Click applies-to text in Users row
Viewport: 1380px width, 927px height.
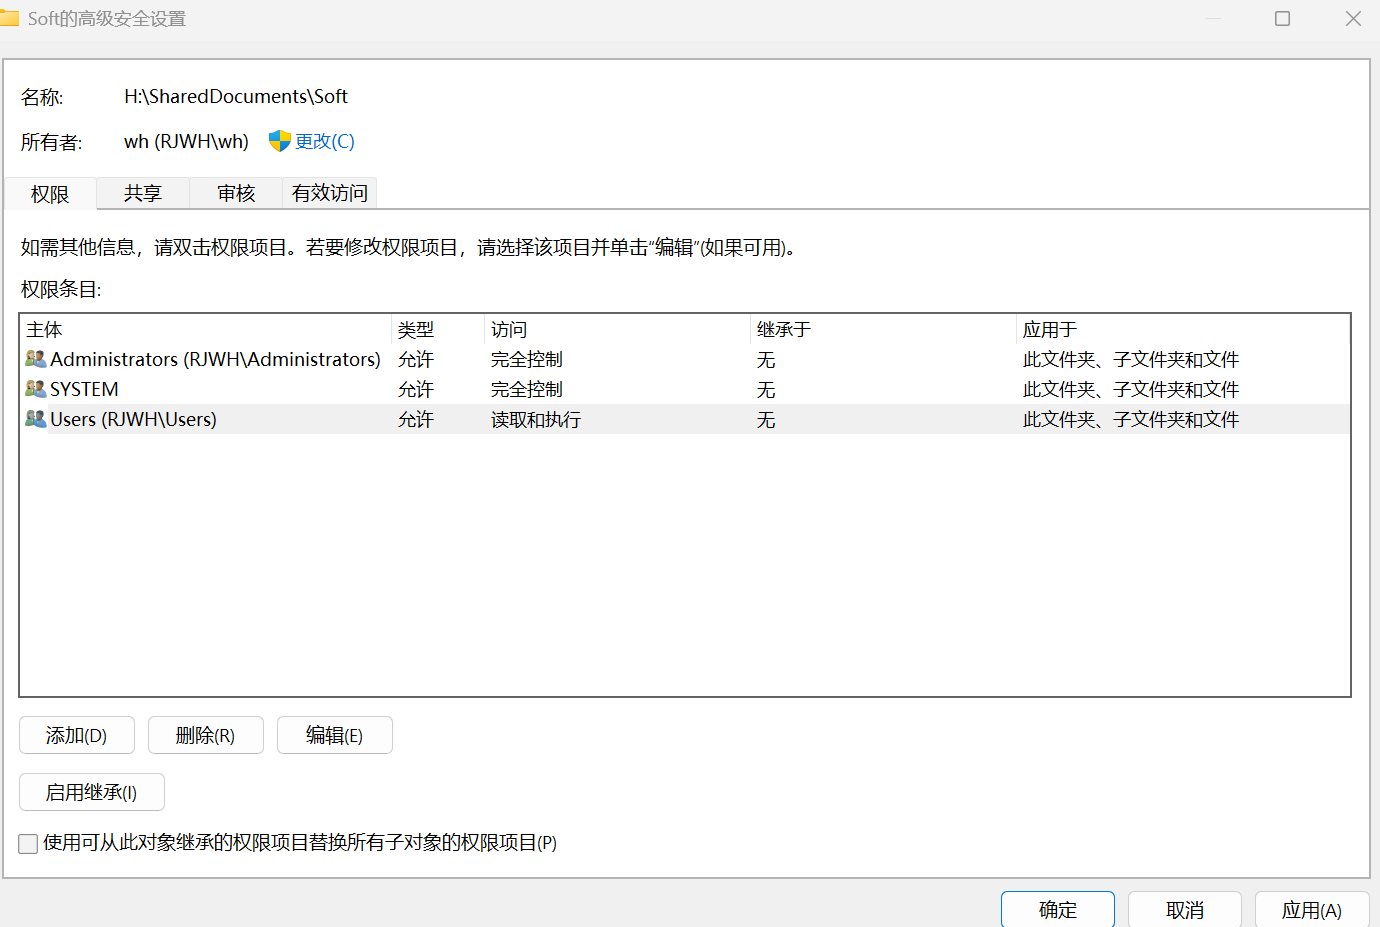(x=1131, y=419)
